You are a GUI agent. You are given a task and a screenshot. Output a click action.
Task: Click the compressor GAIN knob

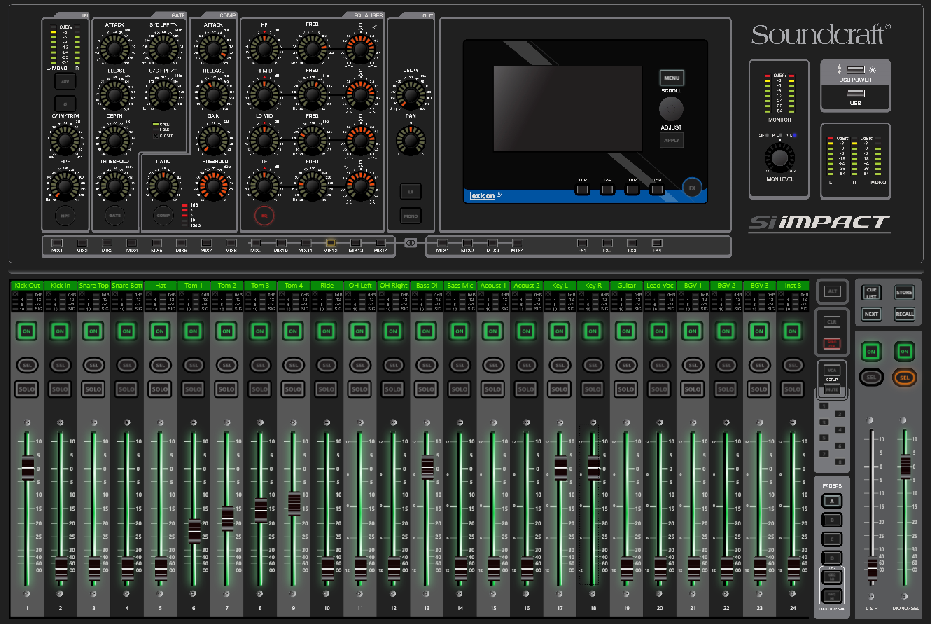pos(213,141)
